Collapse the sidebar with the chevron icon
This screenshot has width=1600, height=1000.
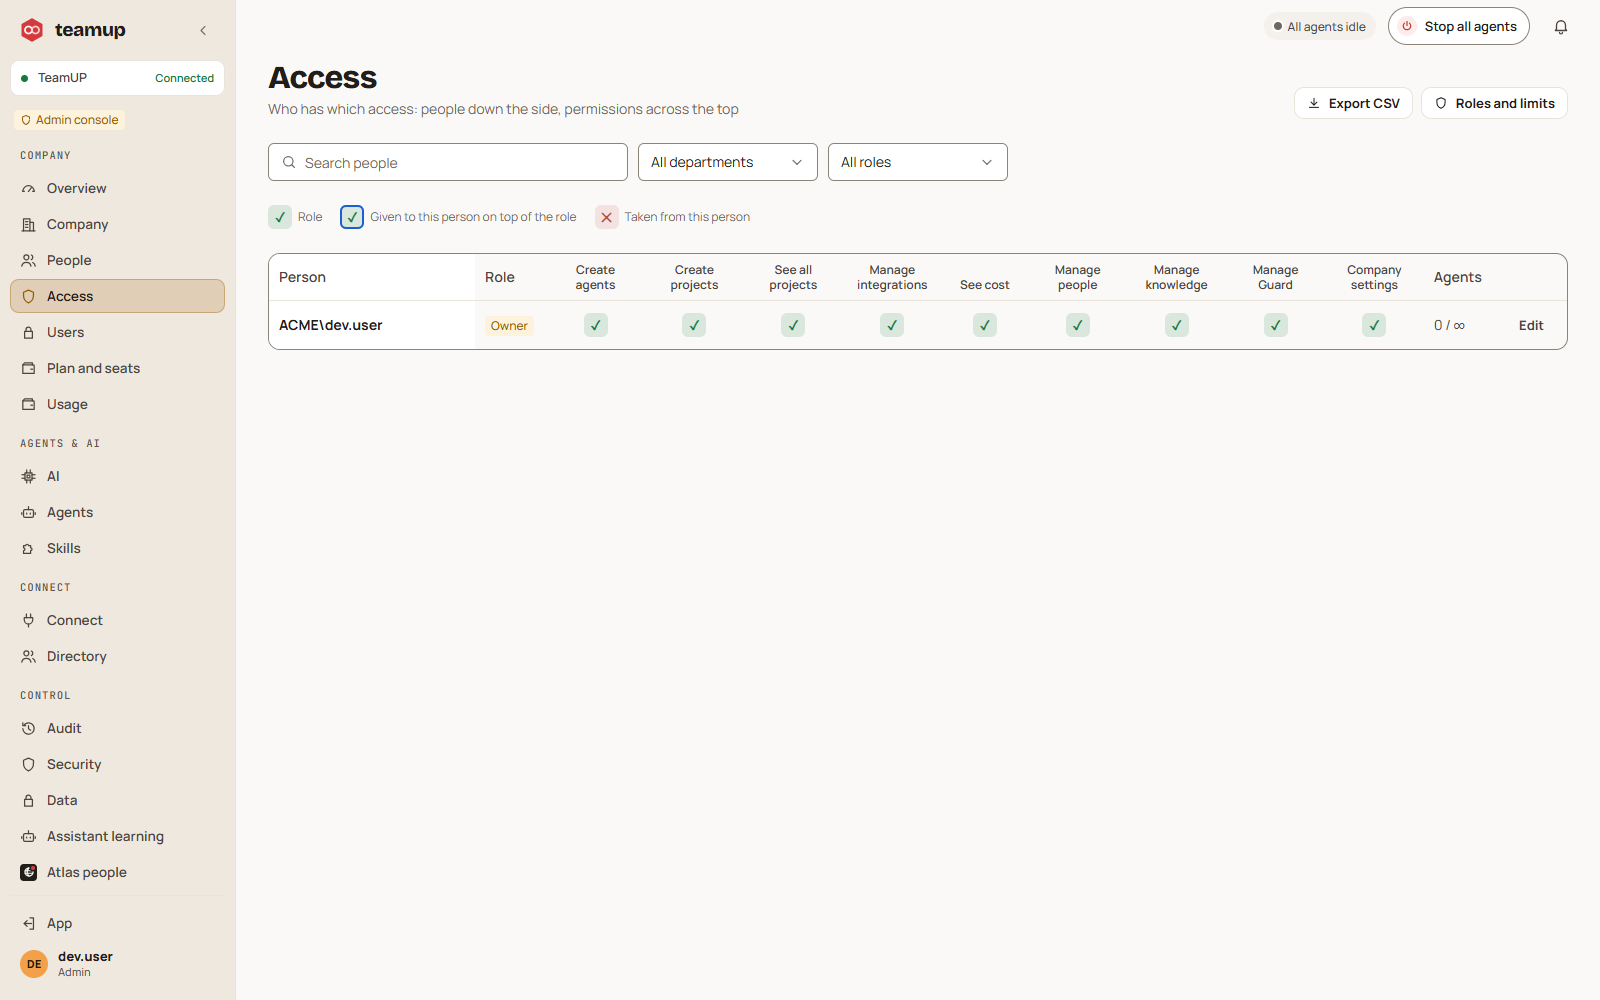pyautogui.click(x=203, y=30)
